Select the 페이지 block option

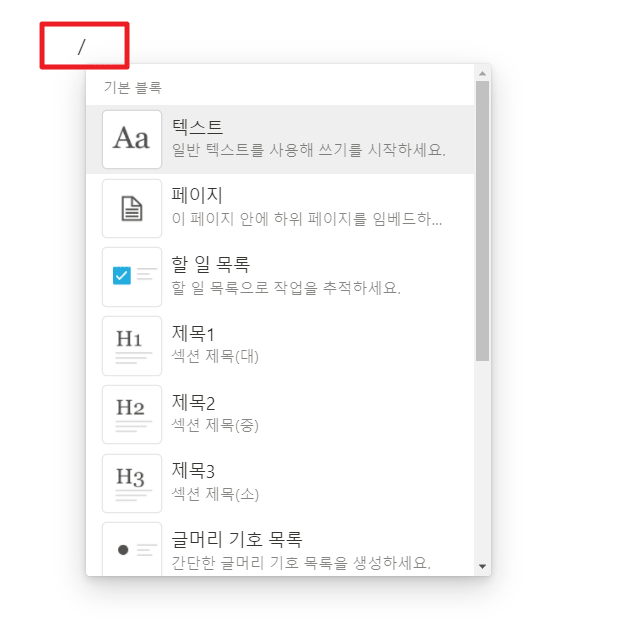pyautogui.click(x=280, y=208)
